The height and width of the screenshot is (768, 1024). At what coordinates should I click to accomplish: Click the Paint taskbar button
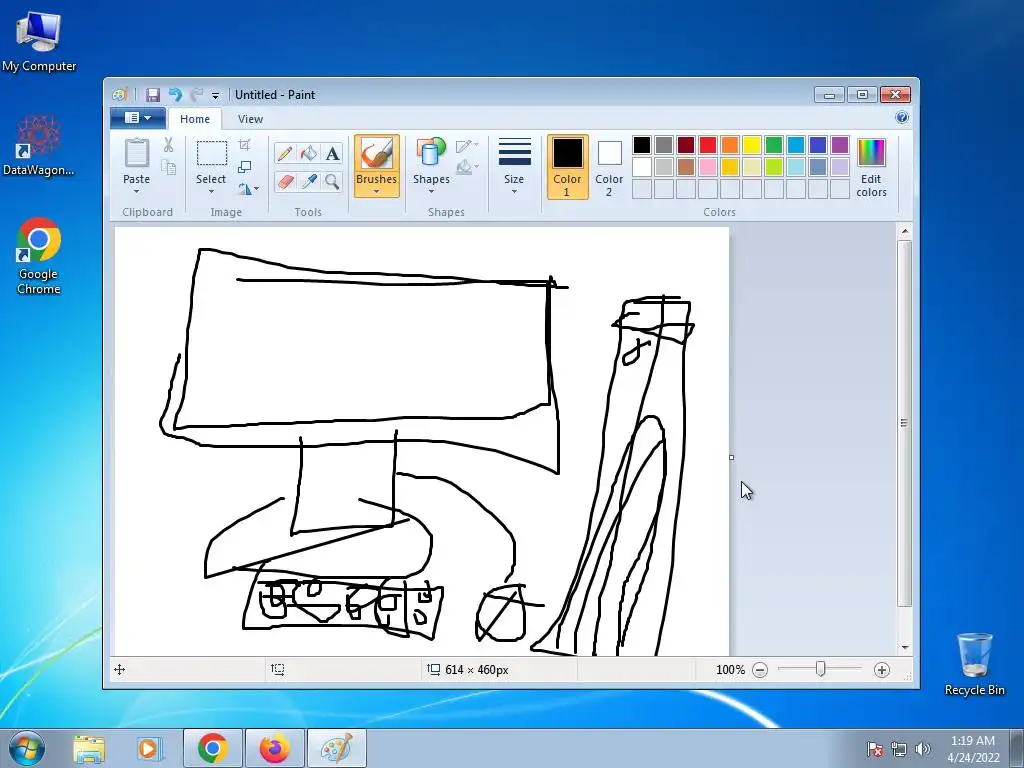click(x=336, y=748)
